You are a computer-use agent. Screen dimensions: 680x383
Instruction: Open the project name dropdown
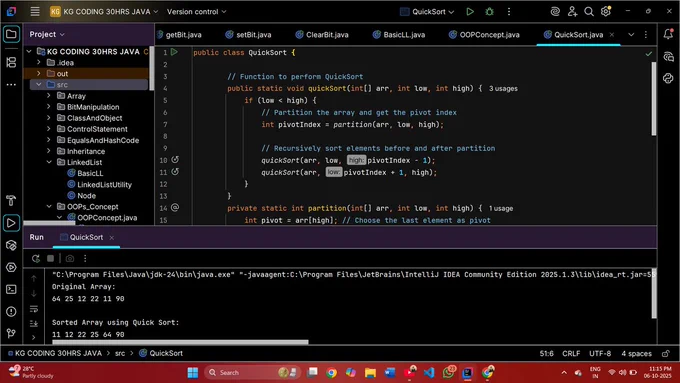(x=104, y=12)
